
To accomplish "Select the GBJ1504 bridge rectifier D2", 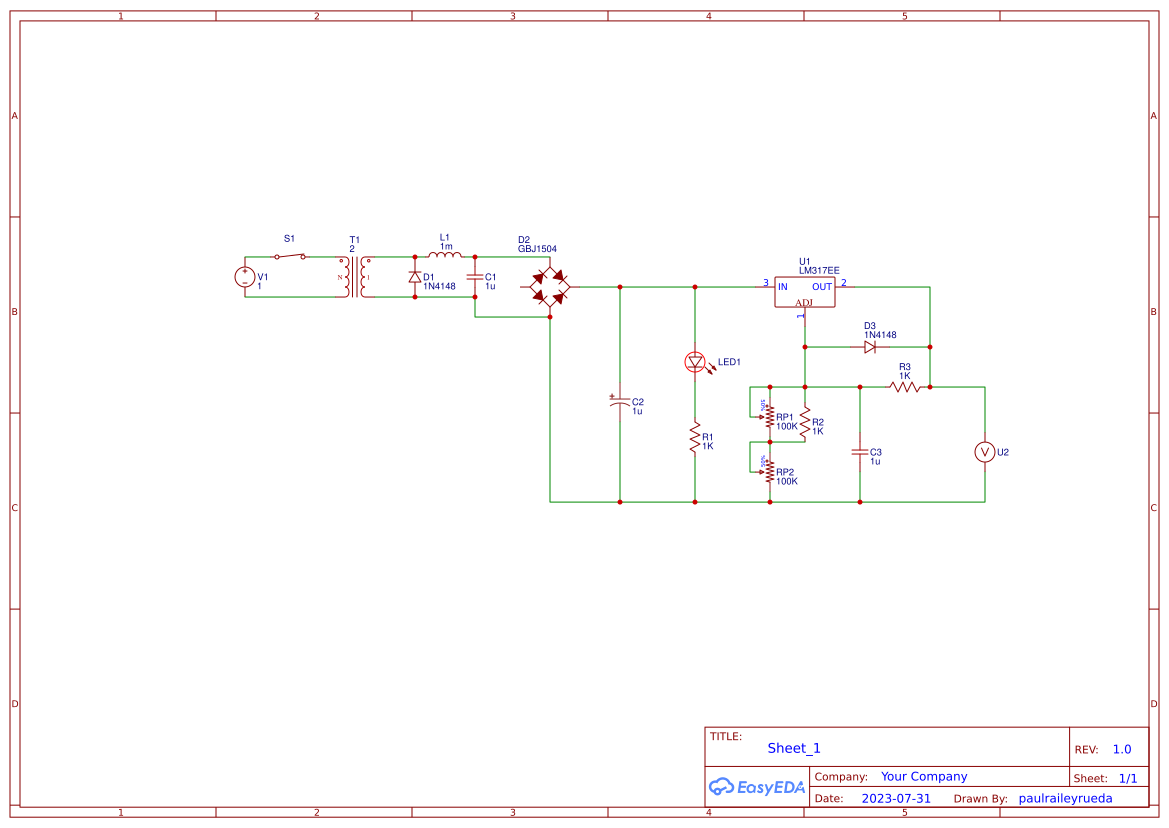I will 550,286.
